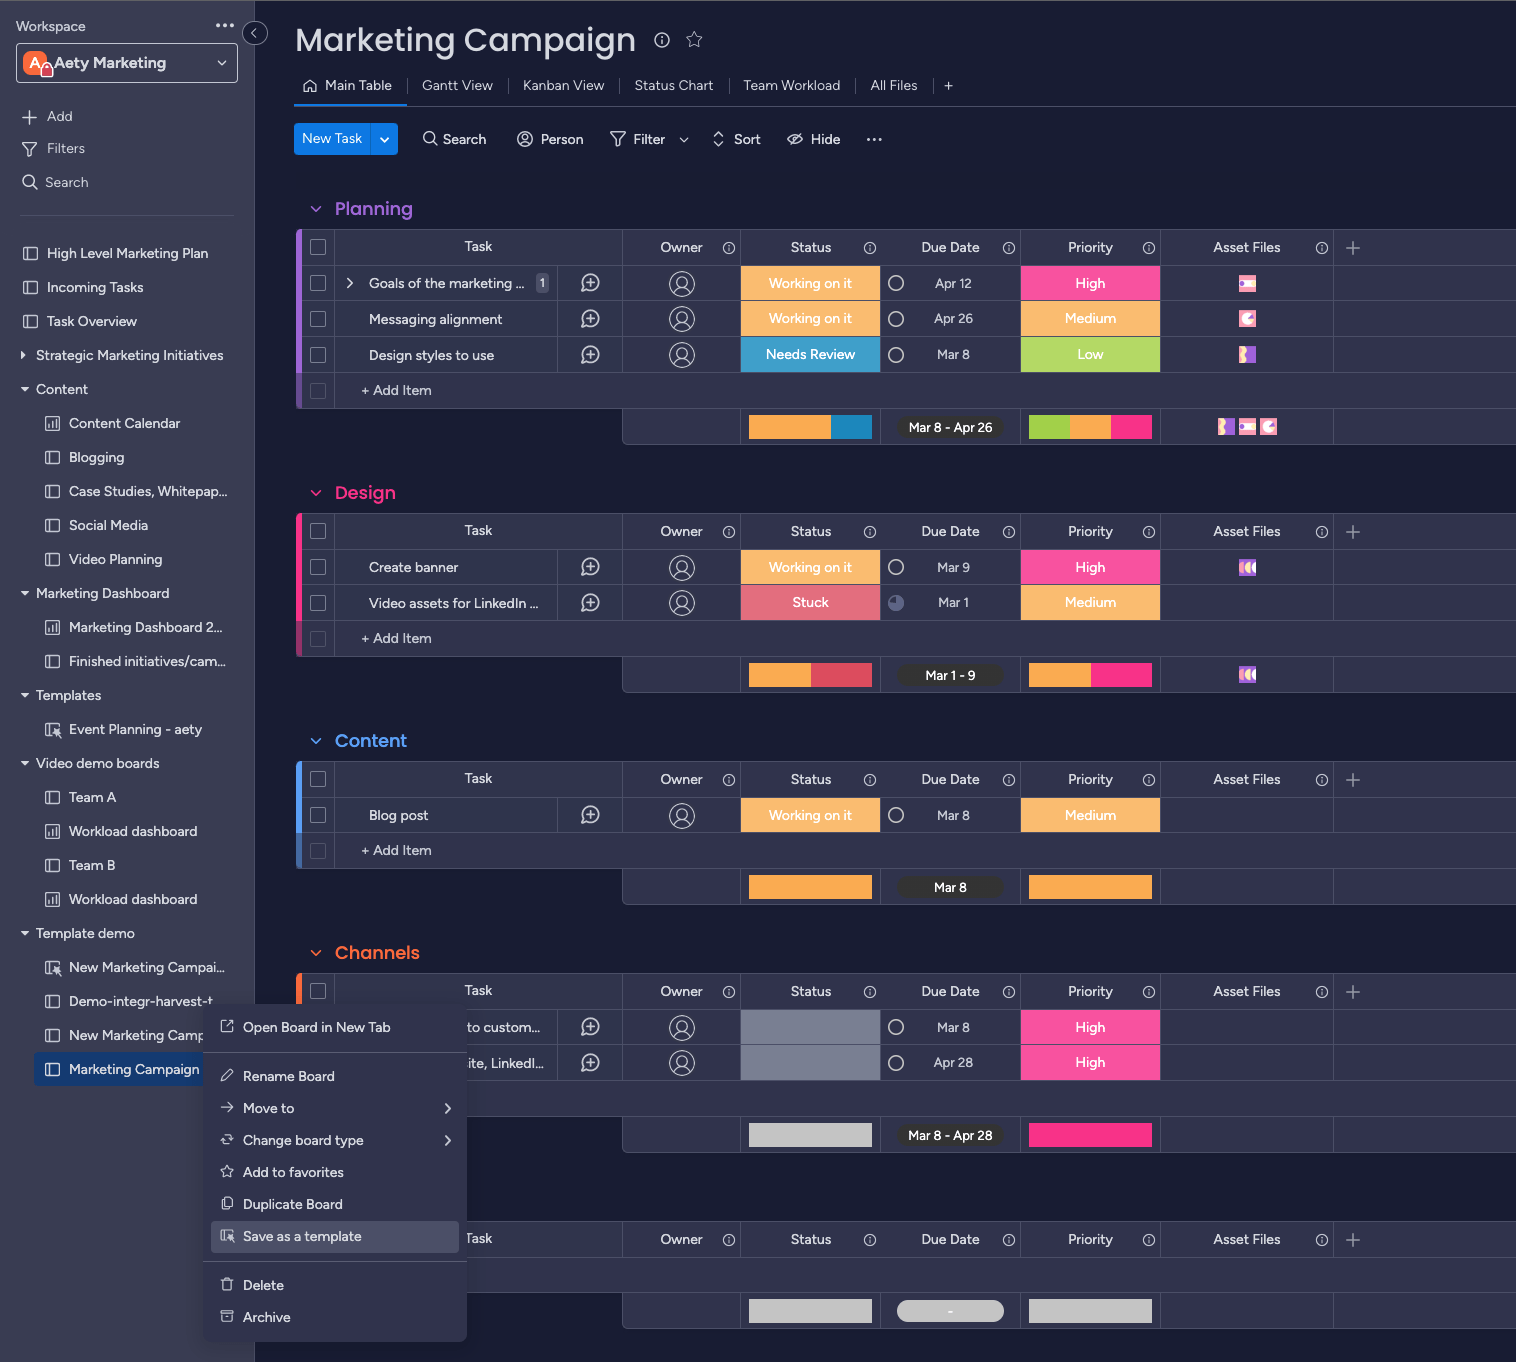Assign owner for Goals of the marketing task
The height and width of the screenshot is (1362, 1516).
pyautogui.click(x=682, y=283)
